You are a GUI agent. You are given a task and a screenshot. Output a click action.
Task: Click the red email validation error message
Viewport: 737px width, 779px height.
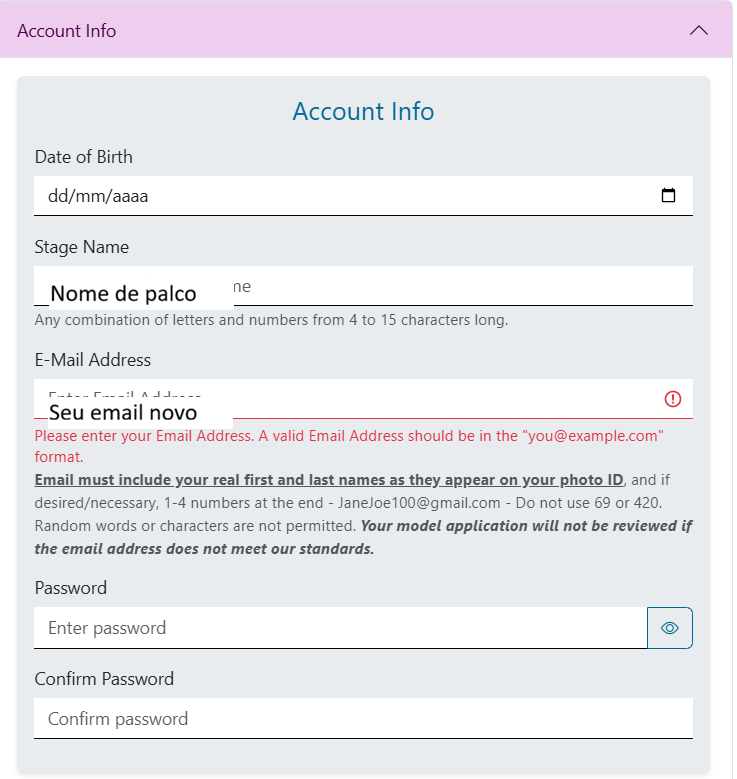click(x=349, y=436)
